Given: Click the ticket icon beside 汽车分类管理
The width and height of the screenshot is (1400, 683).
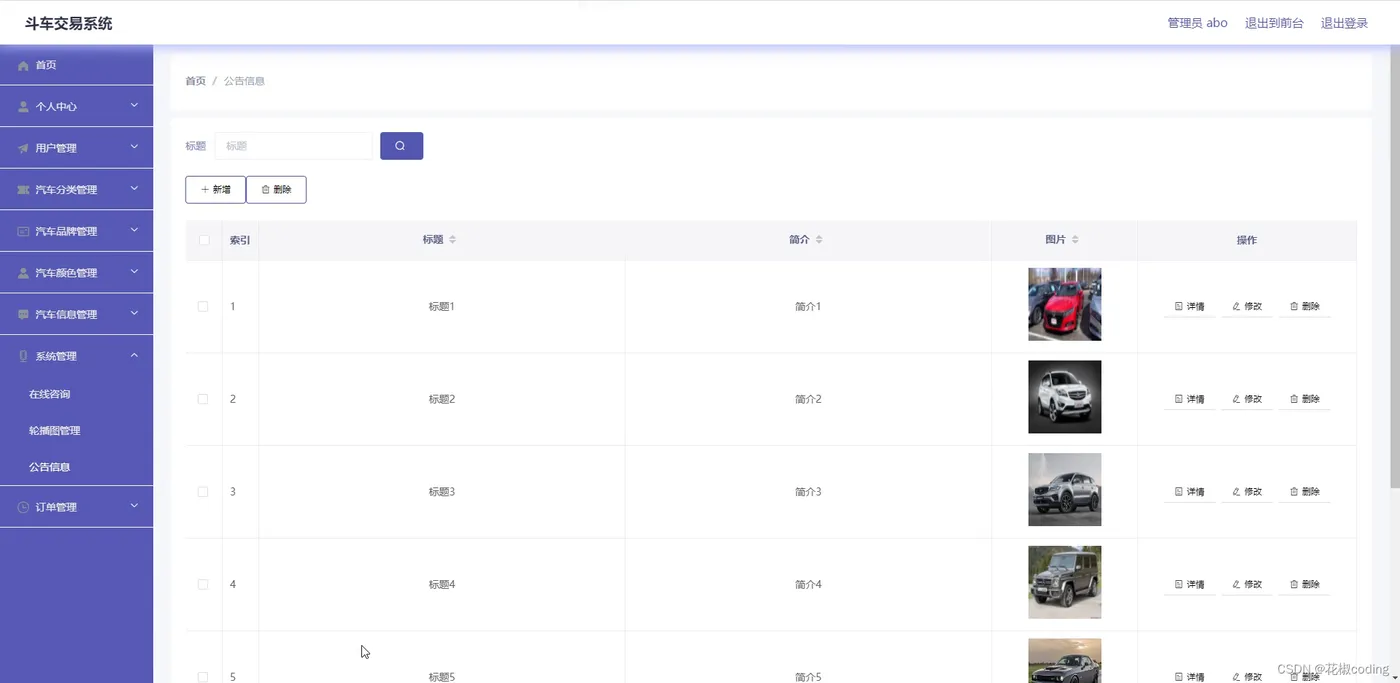Looking at the screenshot, I should pyautogui.click(x=23, y=190).
